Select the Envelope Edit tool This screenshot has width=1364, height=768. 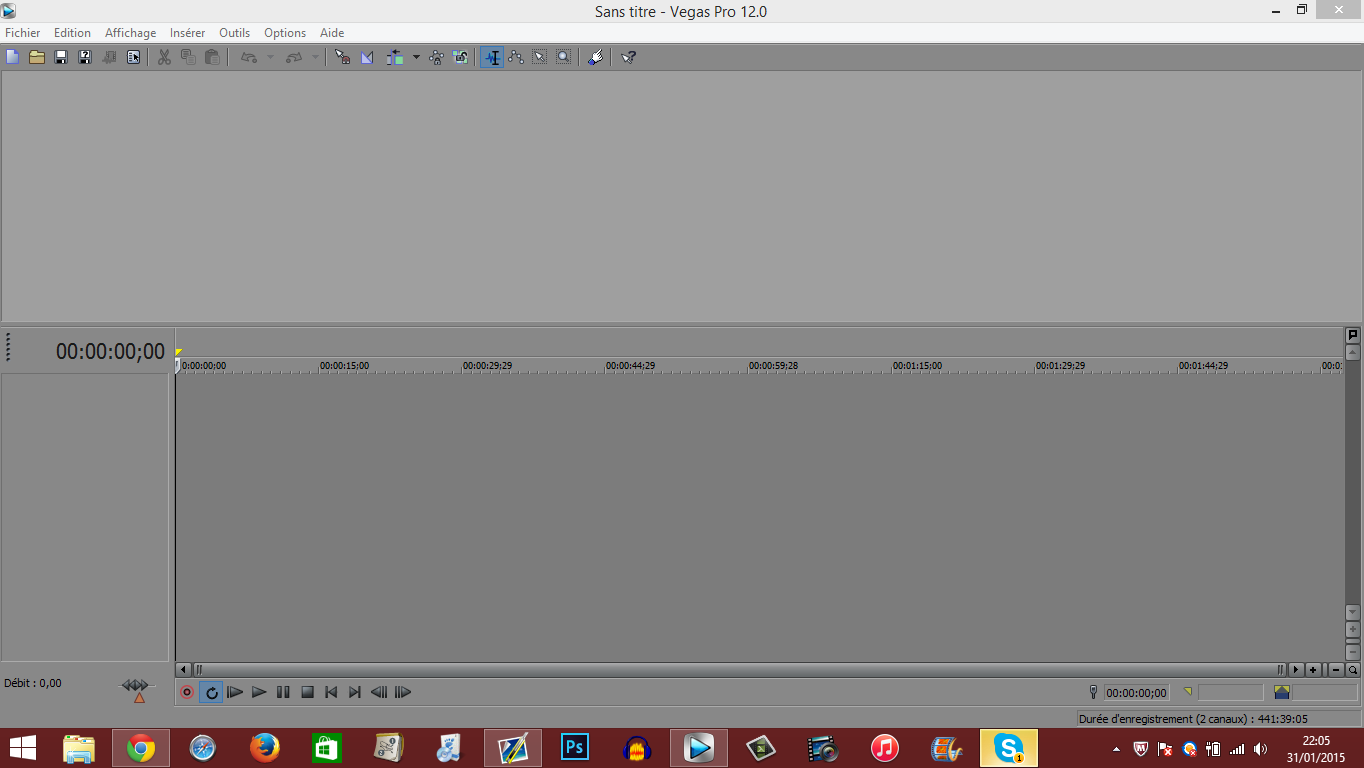(516, 57)
